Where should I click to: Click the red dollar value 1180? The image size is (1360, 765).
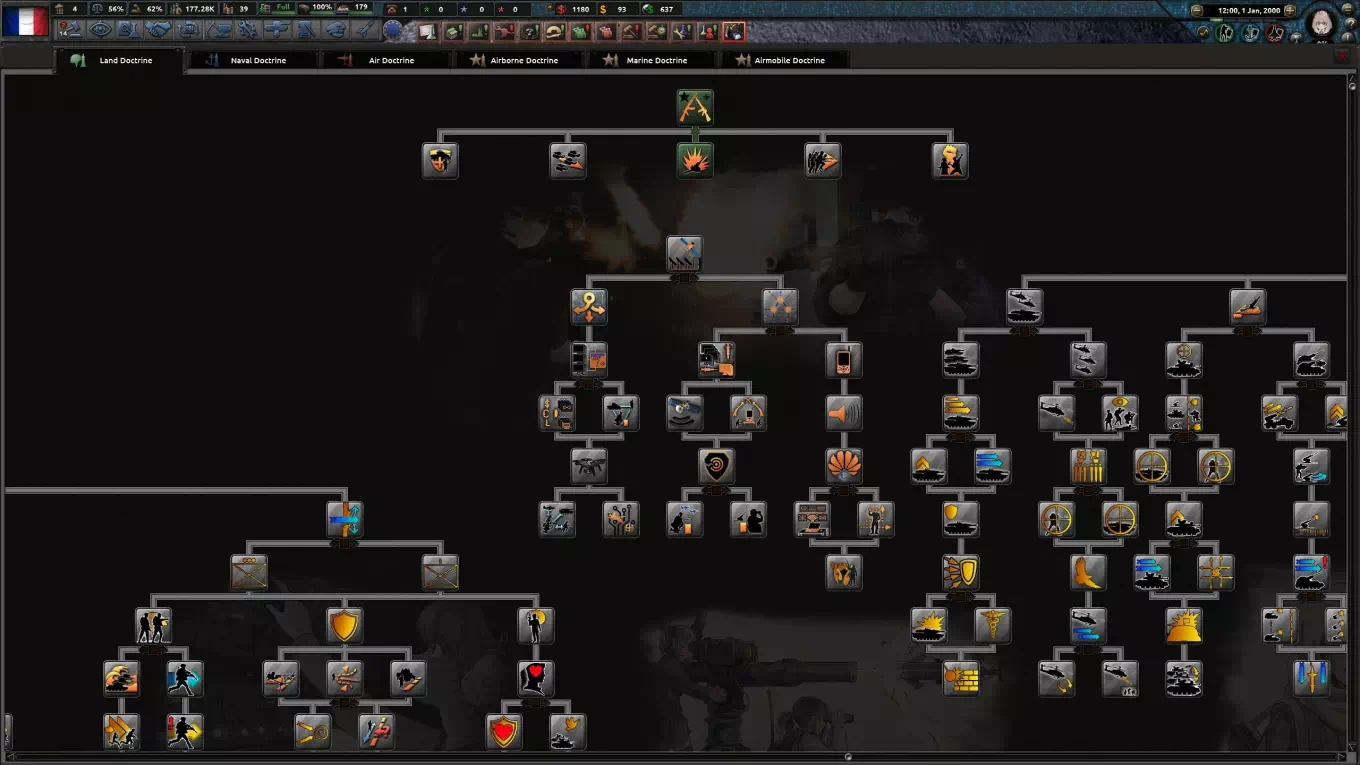tap(580, 10)
